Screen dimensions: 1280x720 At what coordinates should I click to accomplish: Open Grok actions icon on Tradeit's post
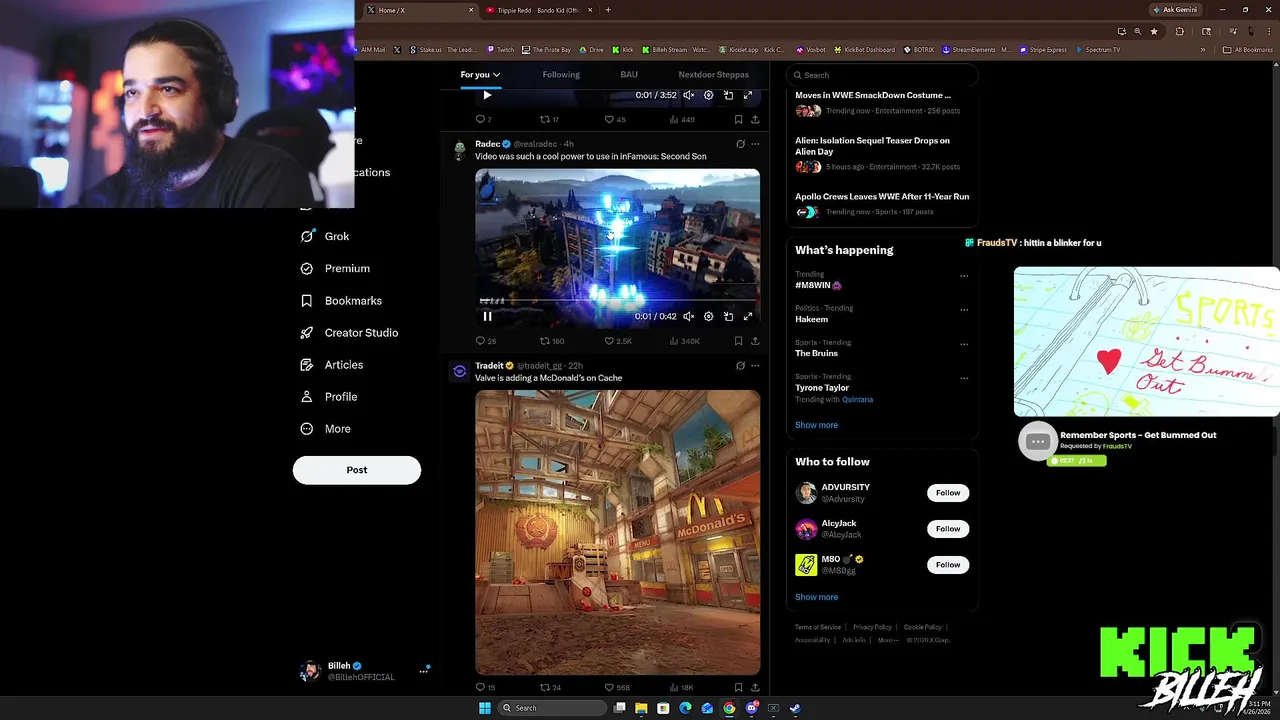[740, 366]
